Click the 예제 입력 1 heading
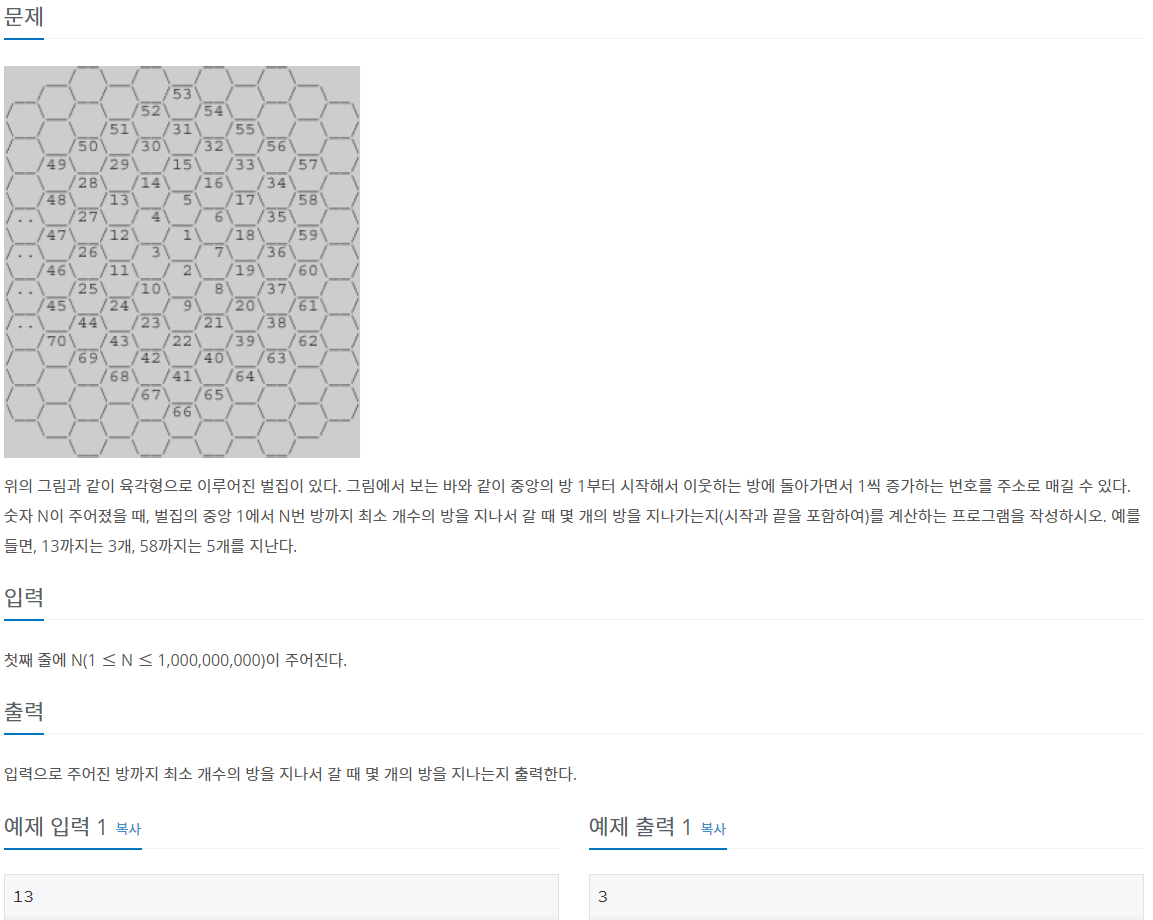Image resolution: width=1153 pixels, height=920 pixels. (x=57, y=826)
